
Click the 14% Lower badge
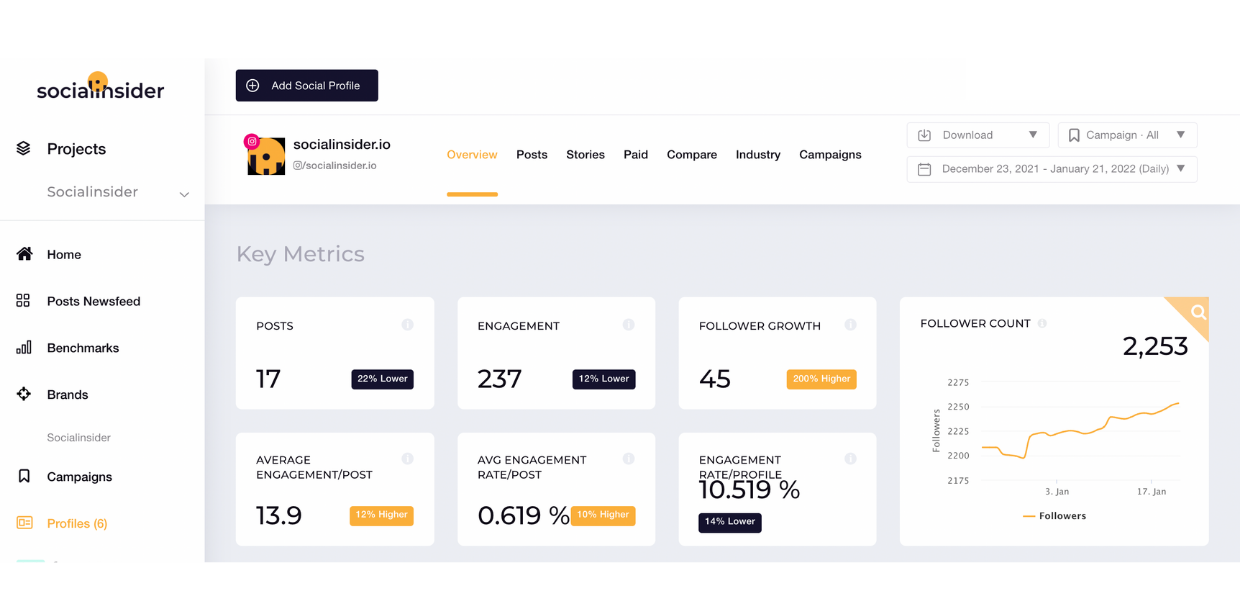tap(730, 522)
